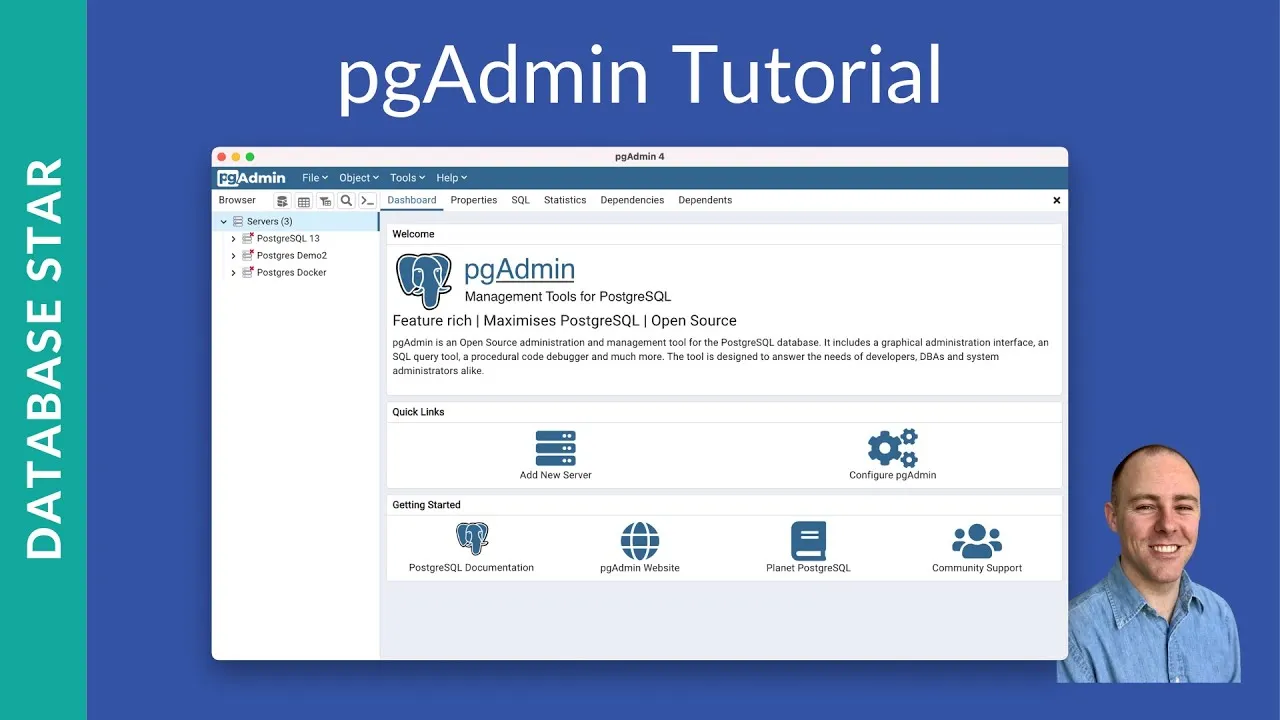The height and width of the screenshot is (720, 1280).
Task: Click the Planet PostgreSQL book icon
Action: pos(808,541)
